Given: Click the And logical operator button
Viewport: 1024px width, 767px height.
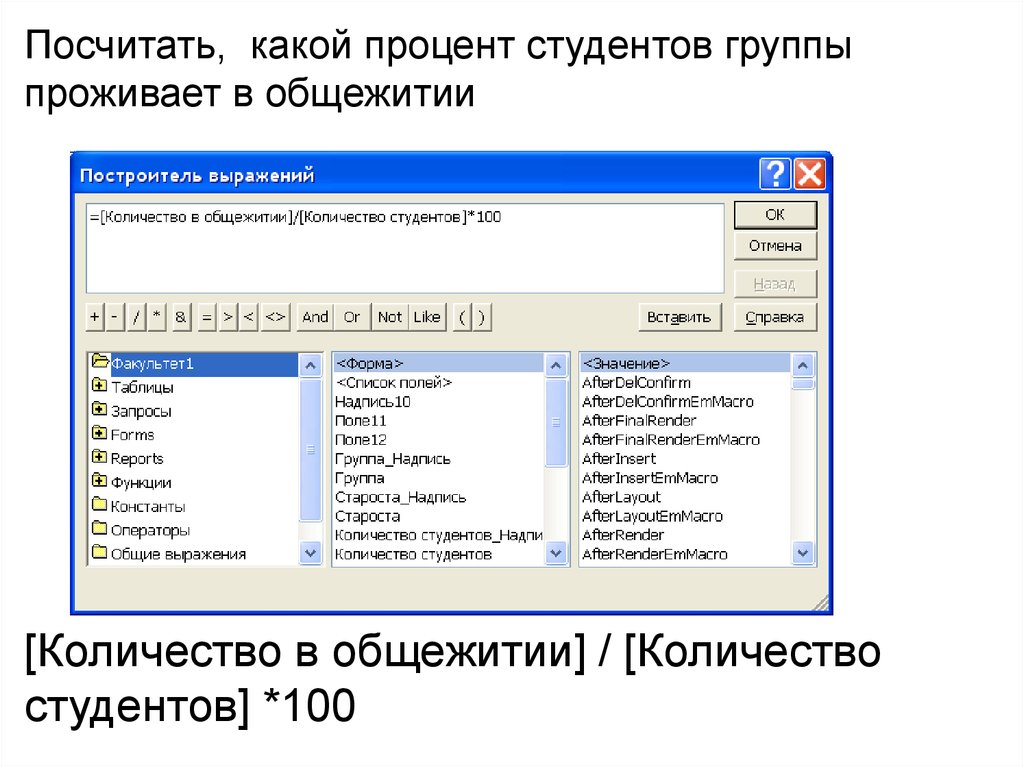Looking at the screenshot, I should click(315, 317).
